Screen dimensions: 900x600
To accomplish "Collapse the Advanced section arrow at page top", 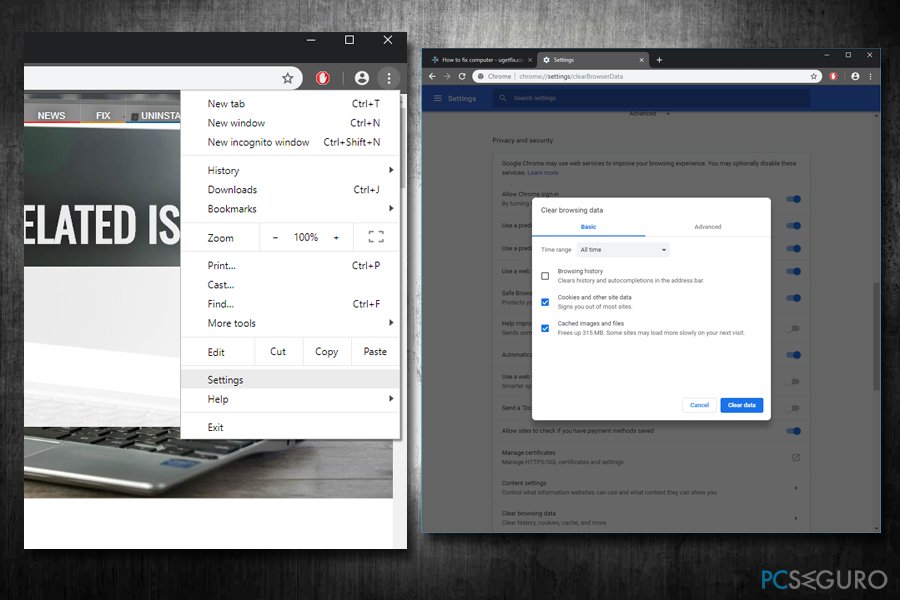I will point(668,114).
